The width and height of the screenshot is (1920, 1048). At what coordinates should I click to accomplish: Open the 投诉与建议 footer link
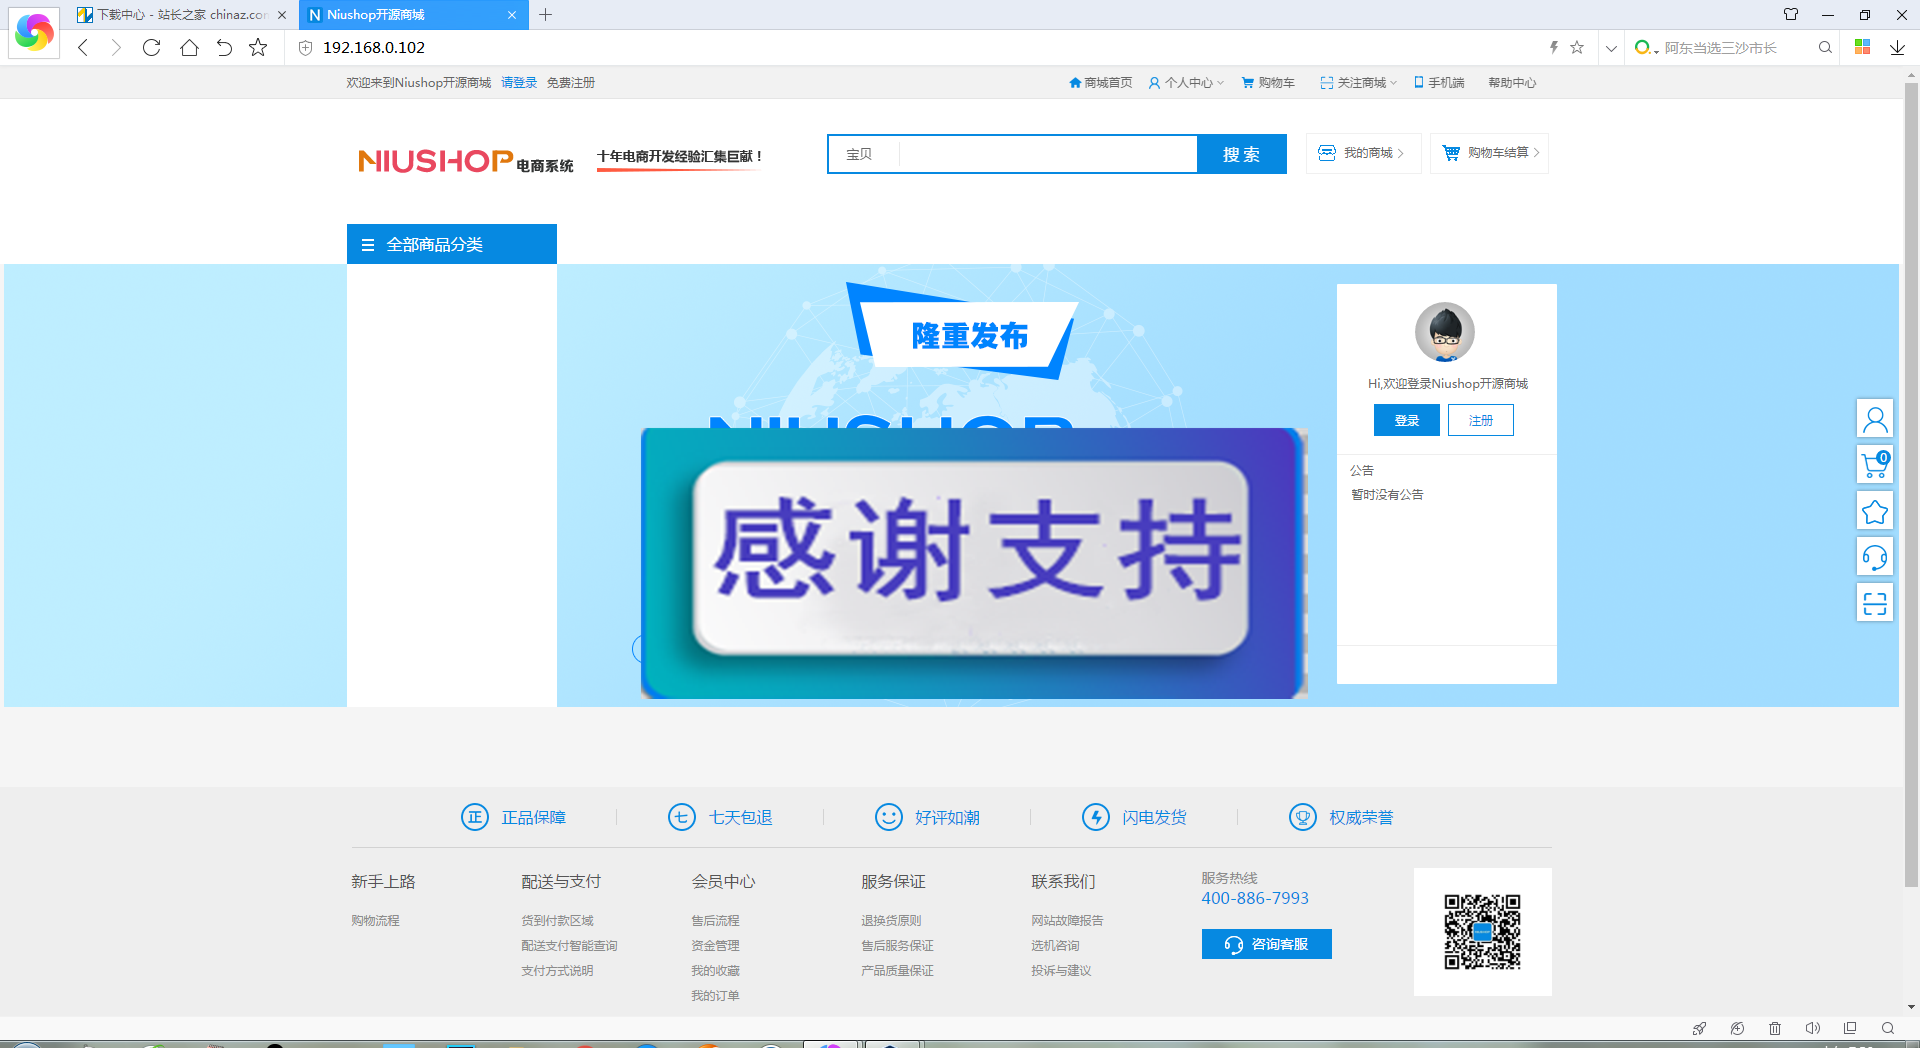pos(1061,970)
